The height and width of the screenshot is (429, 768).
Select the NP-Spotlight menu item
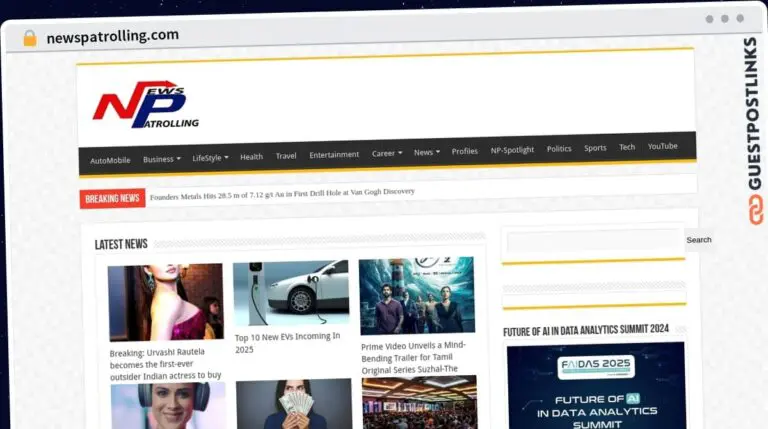(512, 150)
